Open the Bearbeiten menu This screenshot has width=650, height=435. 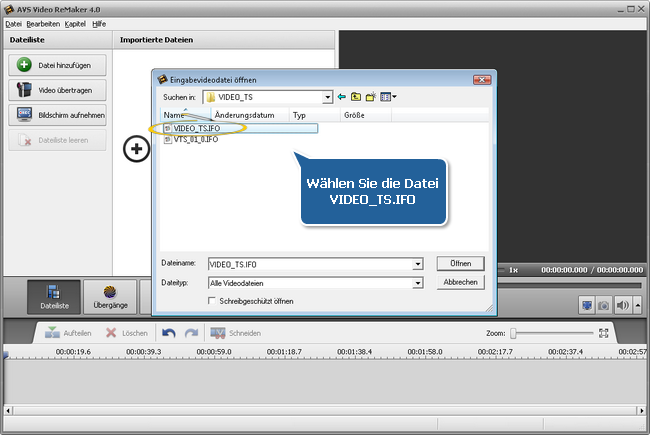pyautogui.click(x=43, y=24)
